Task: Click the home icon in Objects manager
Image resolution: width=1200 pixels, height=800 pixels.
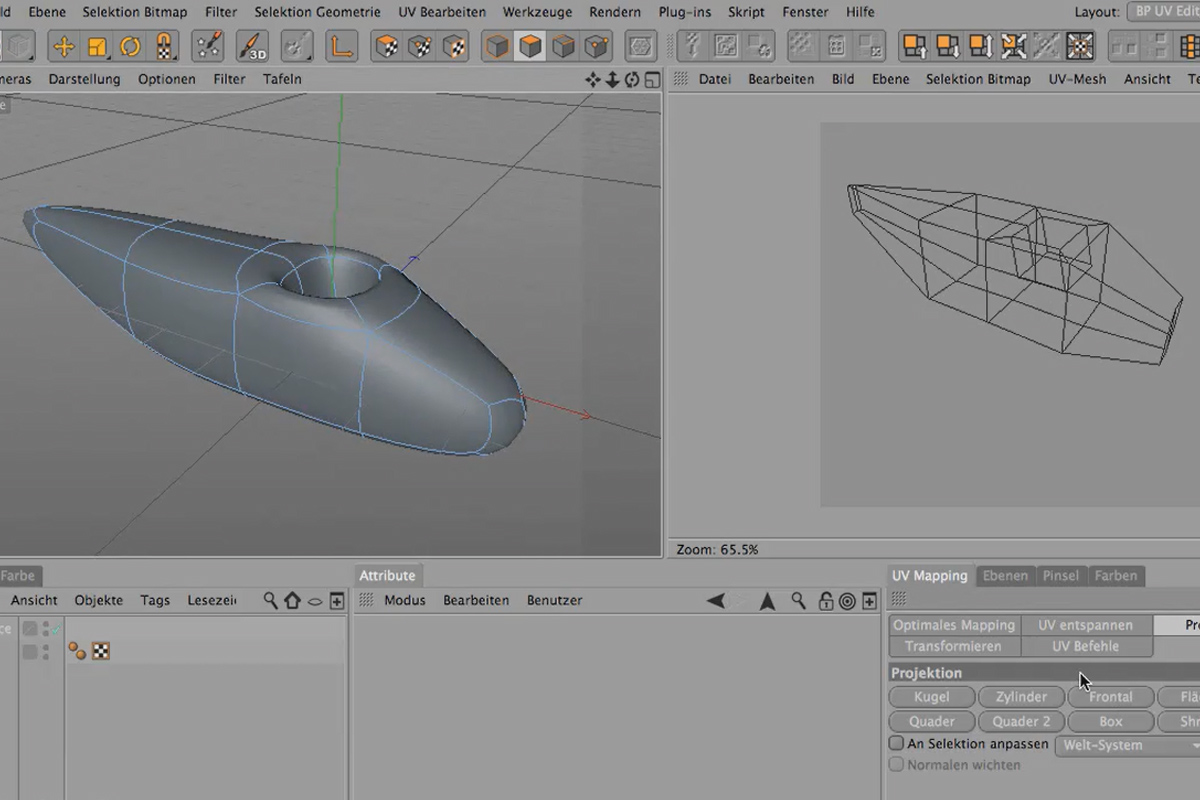Action: click(292, 601)
